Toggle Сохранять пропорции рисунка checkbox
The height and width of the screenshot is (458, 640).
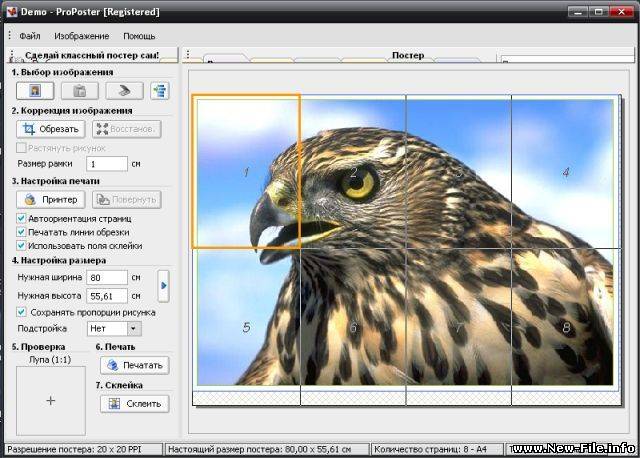[x=21, y=312]
